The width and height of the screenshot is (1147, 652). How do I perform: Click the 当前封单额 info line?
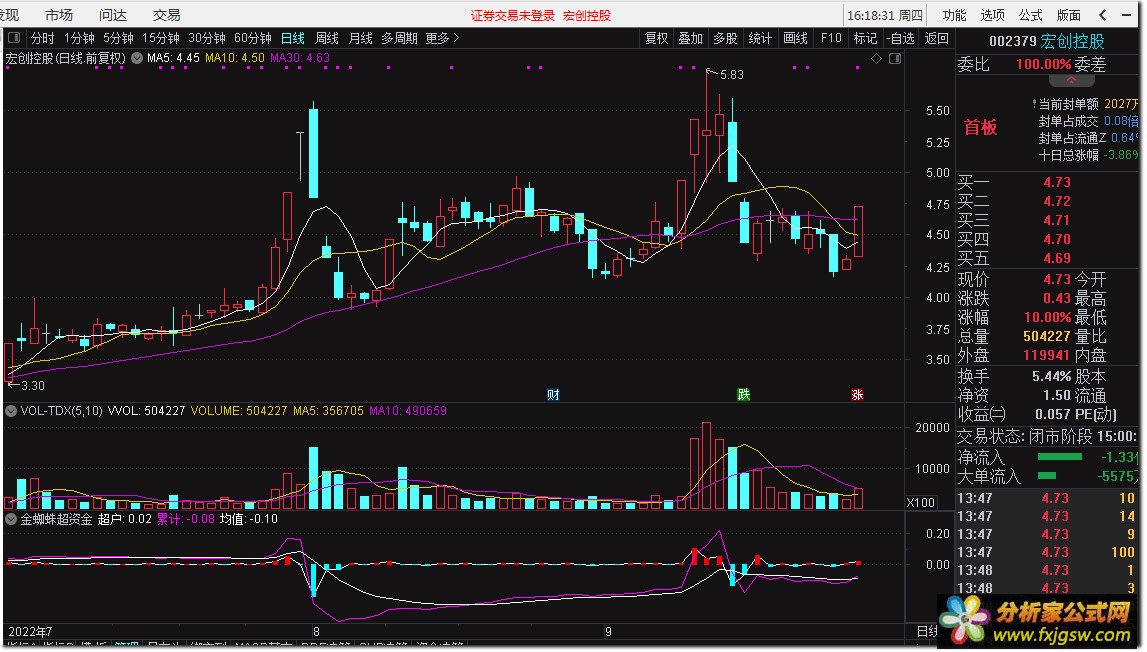pos(1088,104)
